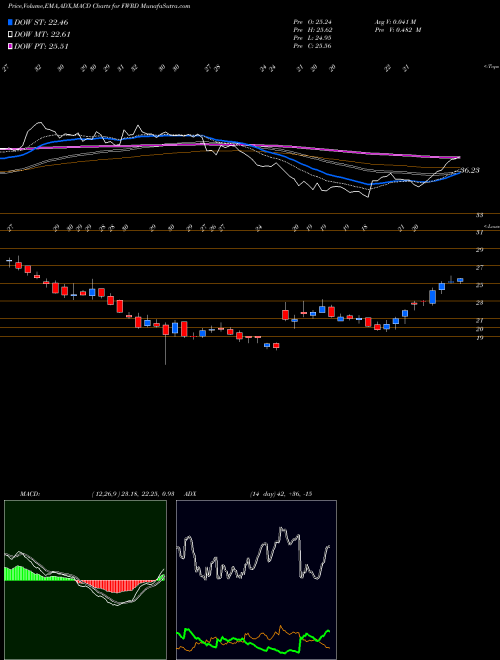This screenshot has width=500, height=660.
Task: Select the DOW MT: 22.61 label
Action: (x=42, y=35)
